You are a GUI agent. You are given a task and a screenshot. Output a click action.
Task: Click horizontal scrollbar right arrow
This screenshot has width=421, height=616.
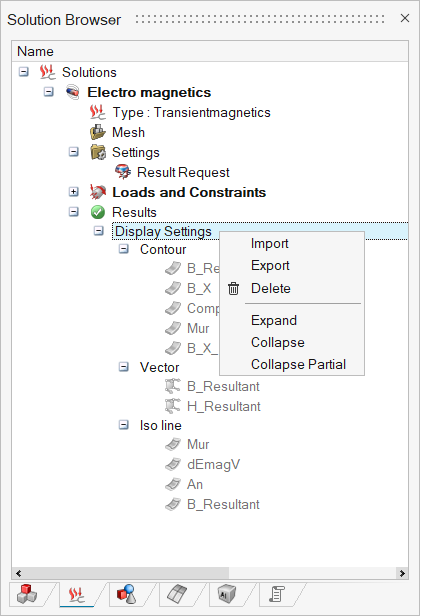[x=402, y=573]
